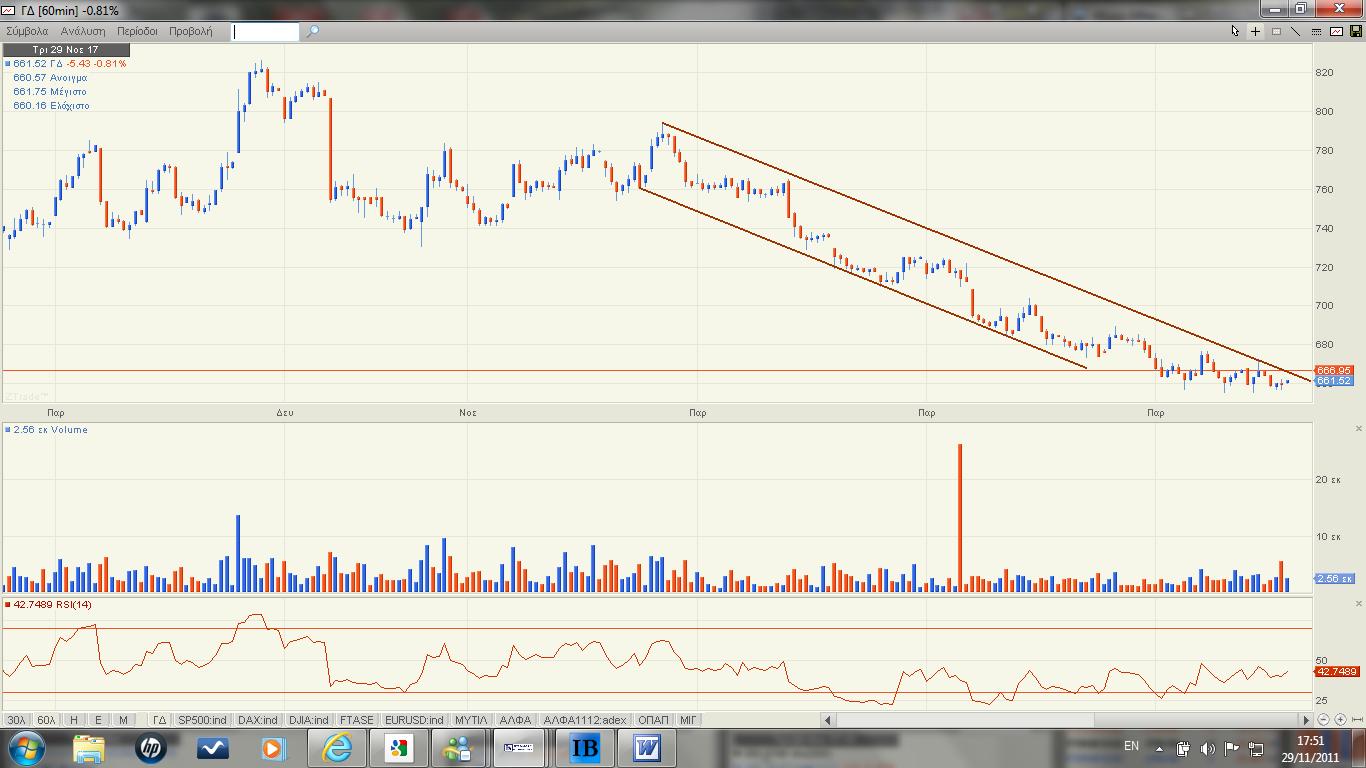Switch to the SP500:ind tab

(x=202, y=720)
